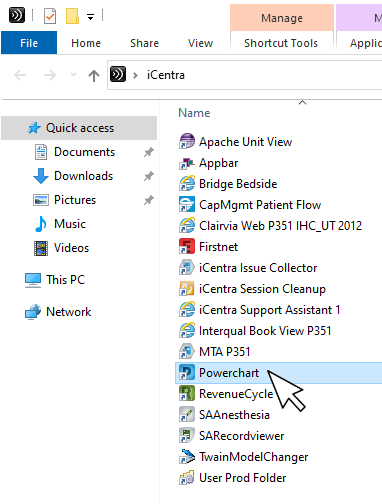This screenshot has width=382, height=504.
Task: Select the Apache Unit View icon
Action: (187, 142)
